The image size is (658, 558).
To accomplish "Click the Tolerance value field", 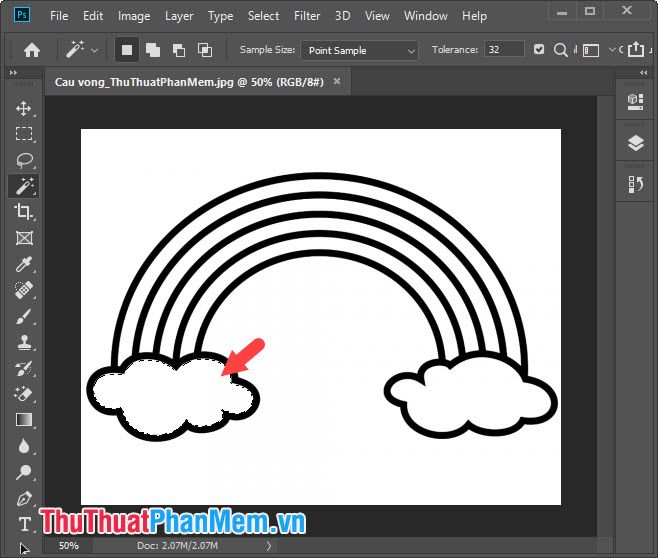I will tap(504, 50).
